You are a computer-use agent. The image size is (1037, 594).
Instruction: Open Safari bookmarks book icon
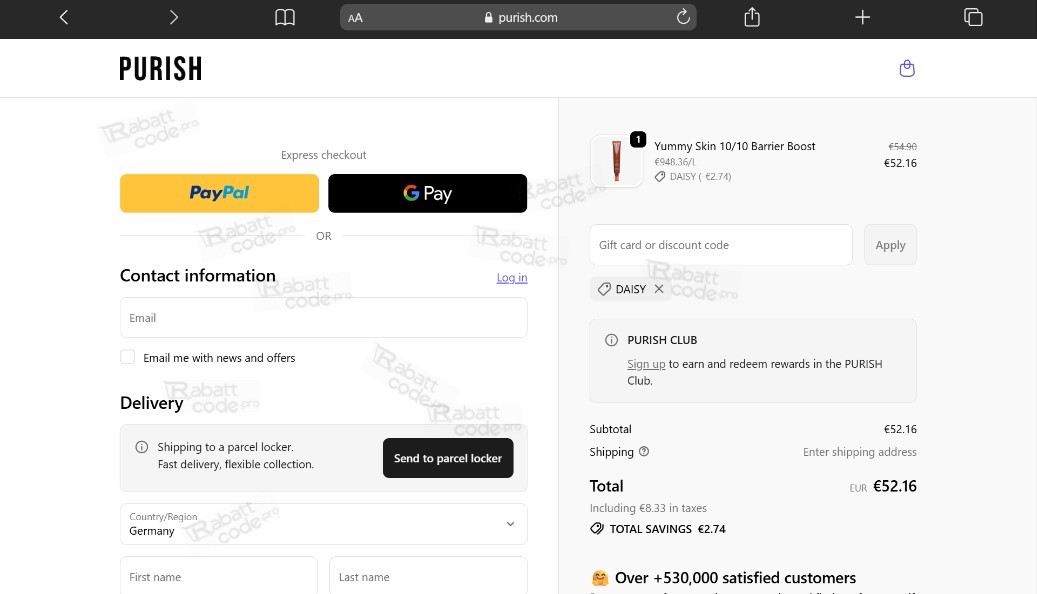coord(285,17)
